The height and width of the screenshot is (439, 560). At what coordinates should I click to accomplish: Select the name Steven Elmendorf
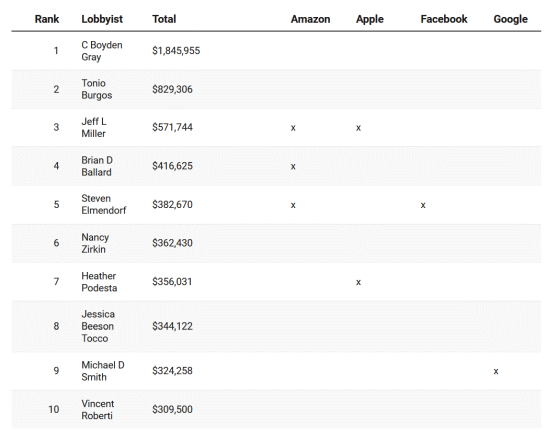[x=104, y=204]
